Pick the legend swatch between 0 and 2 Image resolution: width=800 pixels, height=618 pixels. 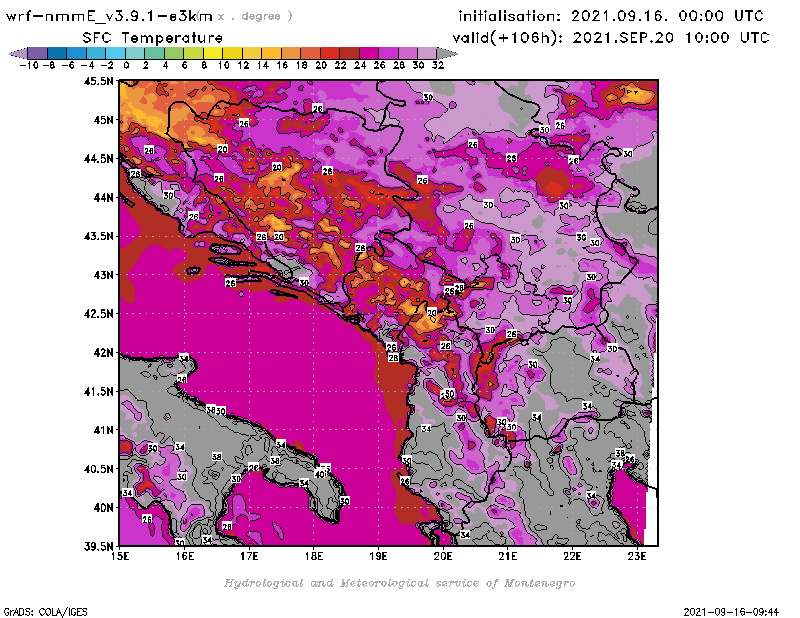[135, 53]
